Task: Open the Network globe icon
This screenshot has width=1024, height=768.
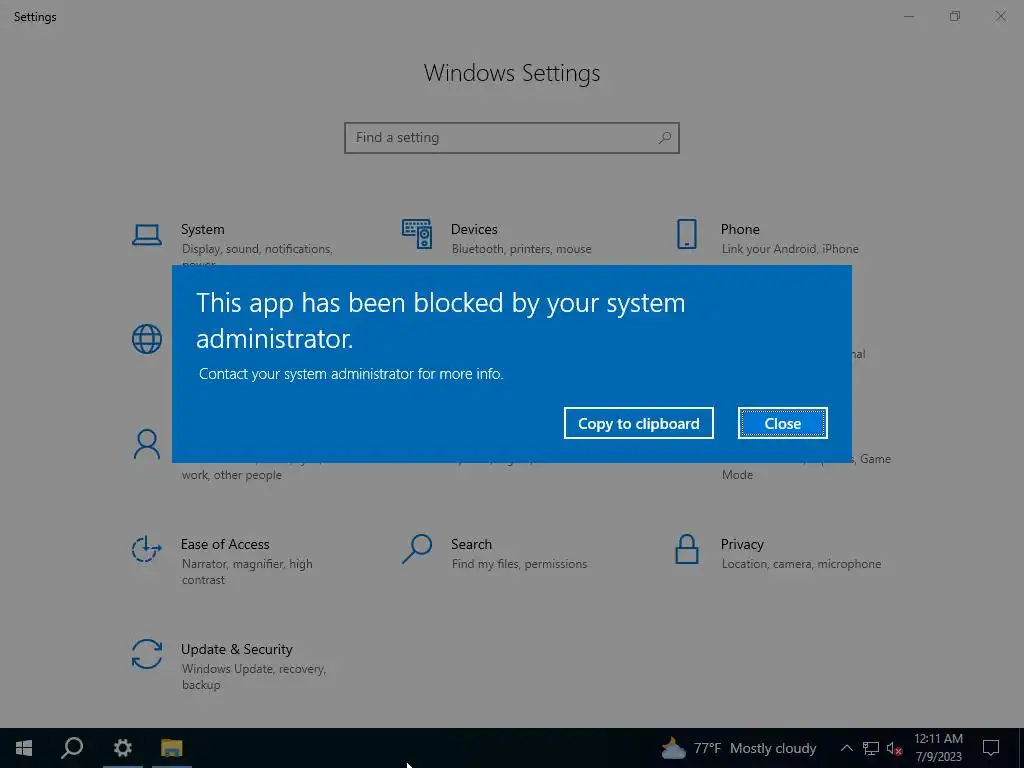Action: (147, 339)
